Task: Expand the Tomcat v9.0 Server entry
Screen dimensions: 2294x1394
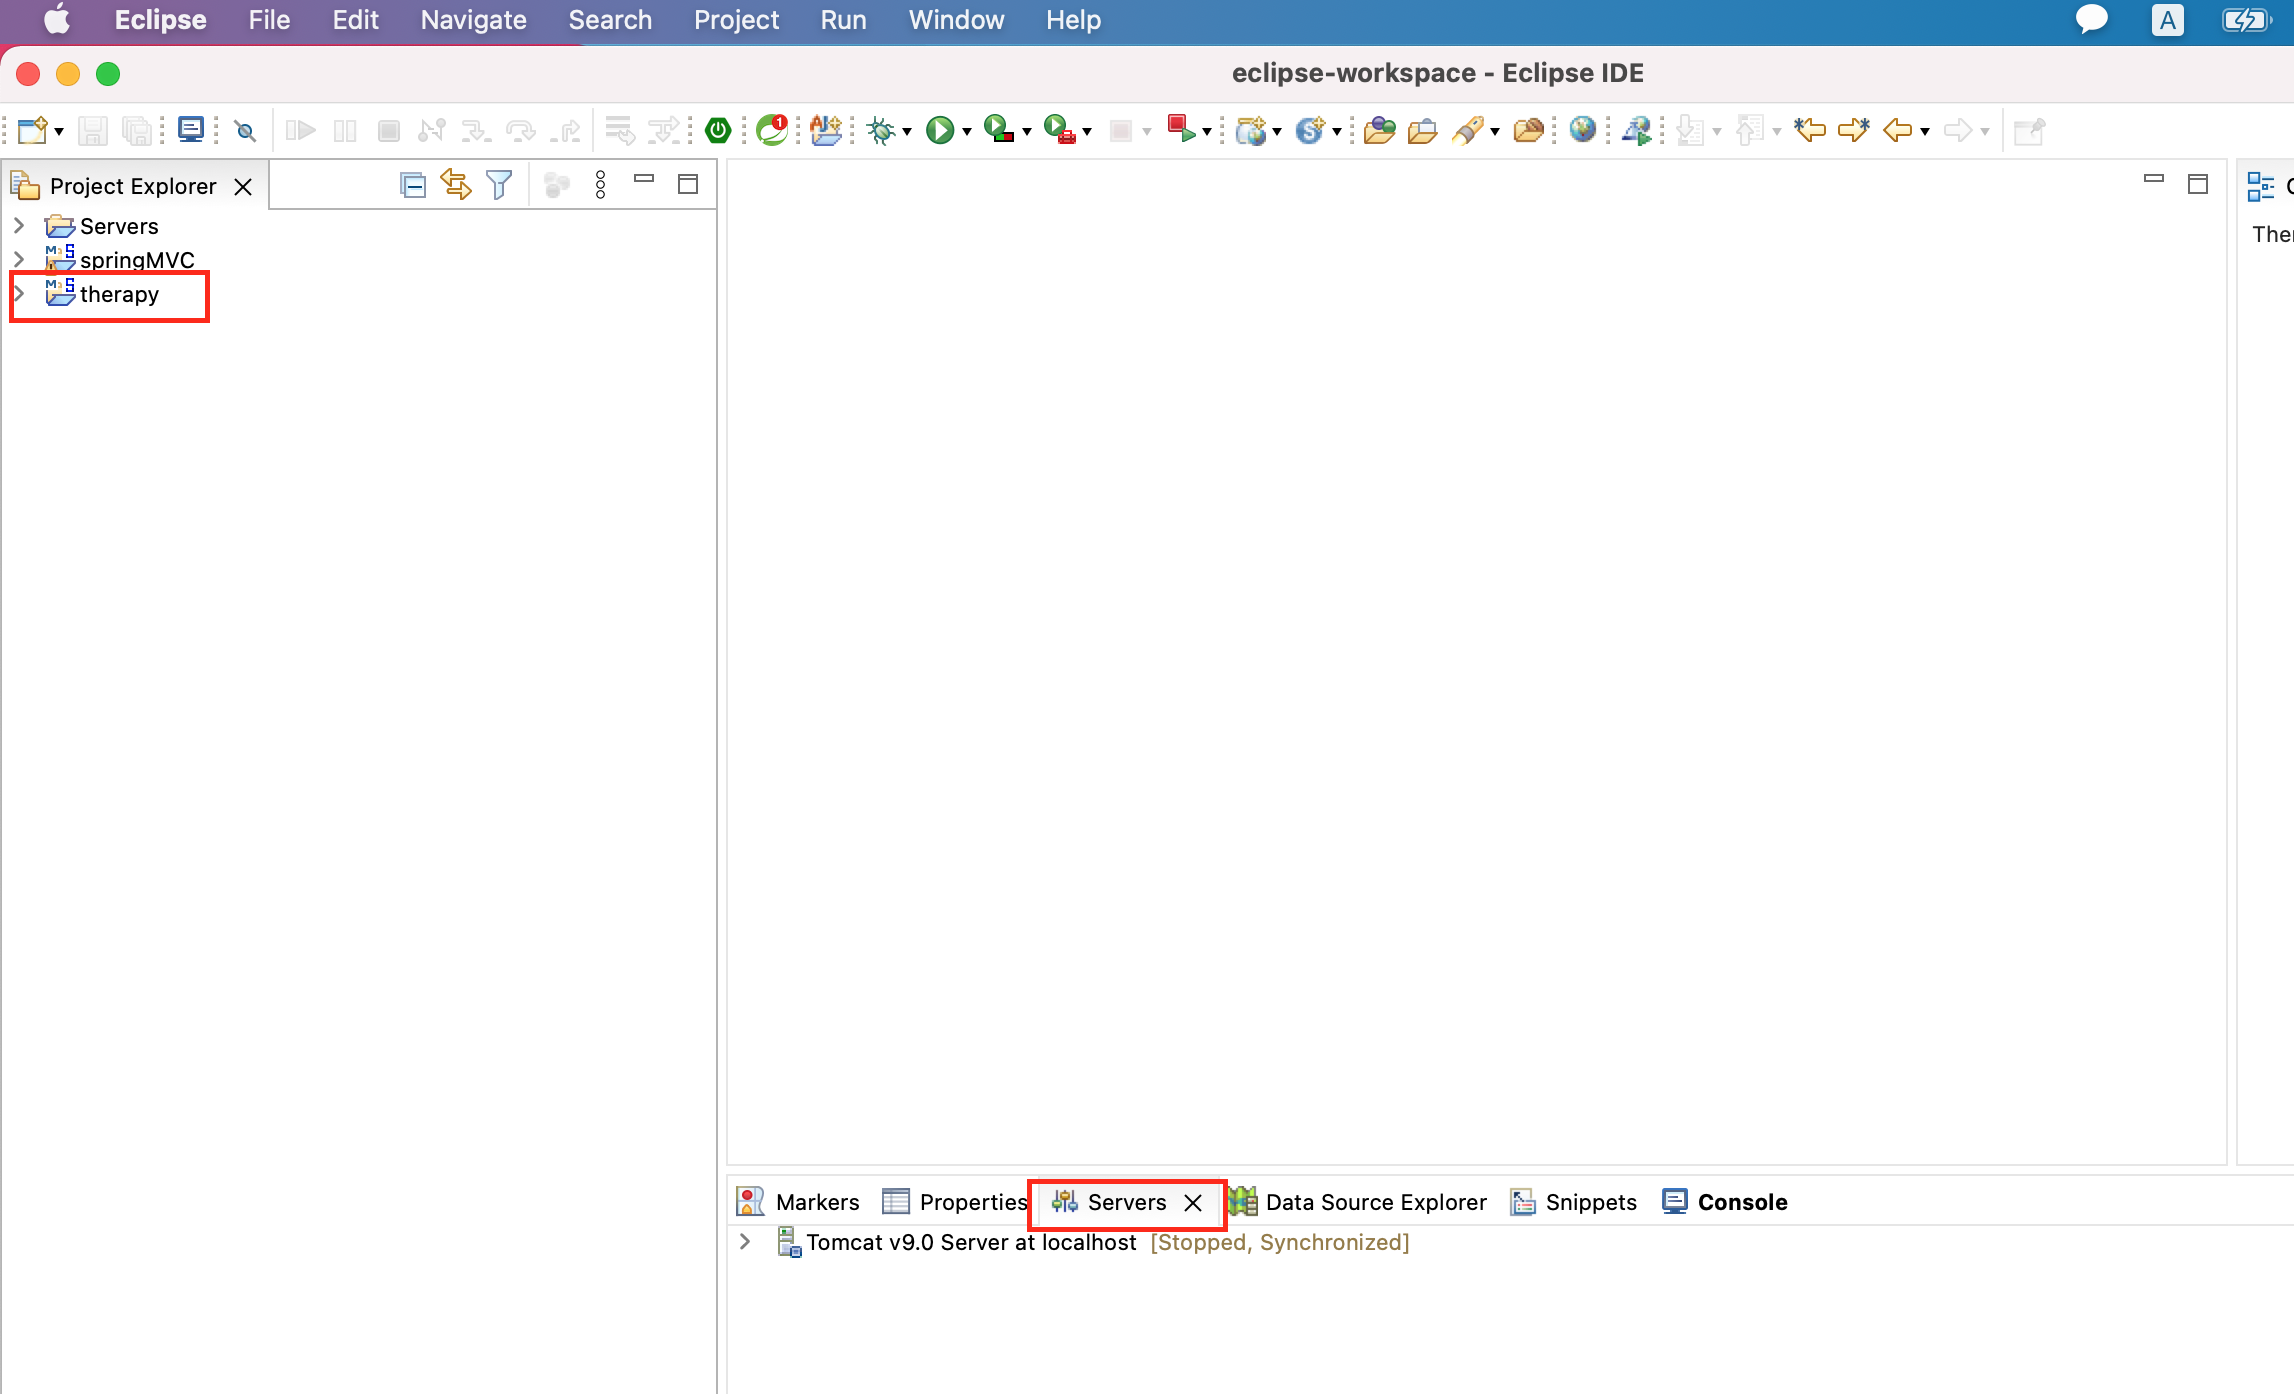Action: pyautogui.click(x=745, y=1242)
